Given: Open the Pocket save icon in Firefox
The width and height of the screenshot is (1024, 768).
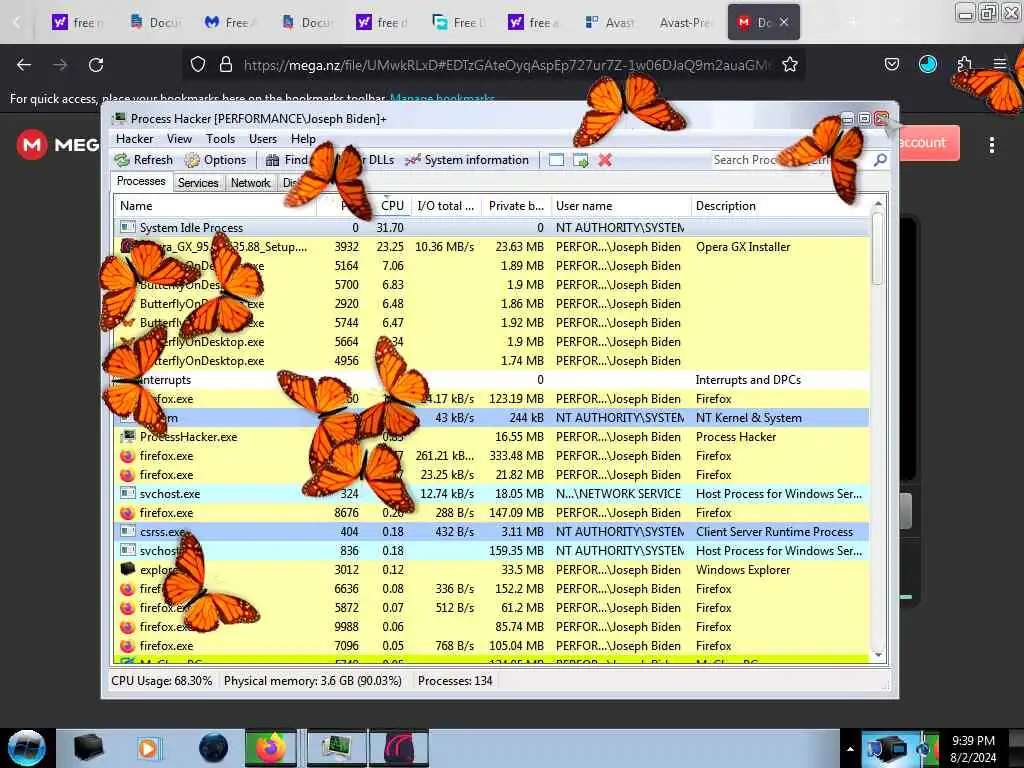Looking at the screenshot, I should (891, 64).
